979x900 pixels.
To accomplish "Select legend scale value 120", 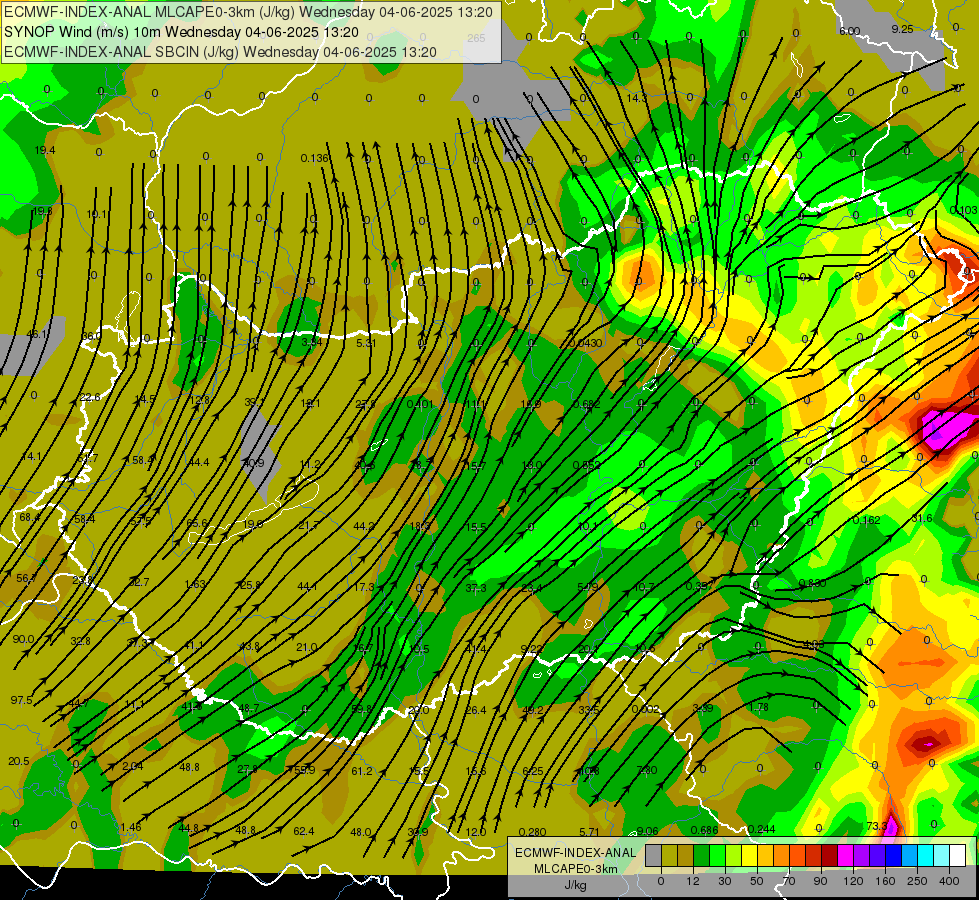I will point(854,882).
